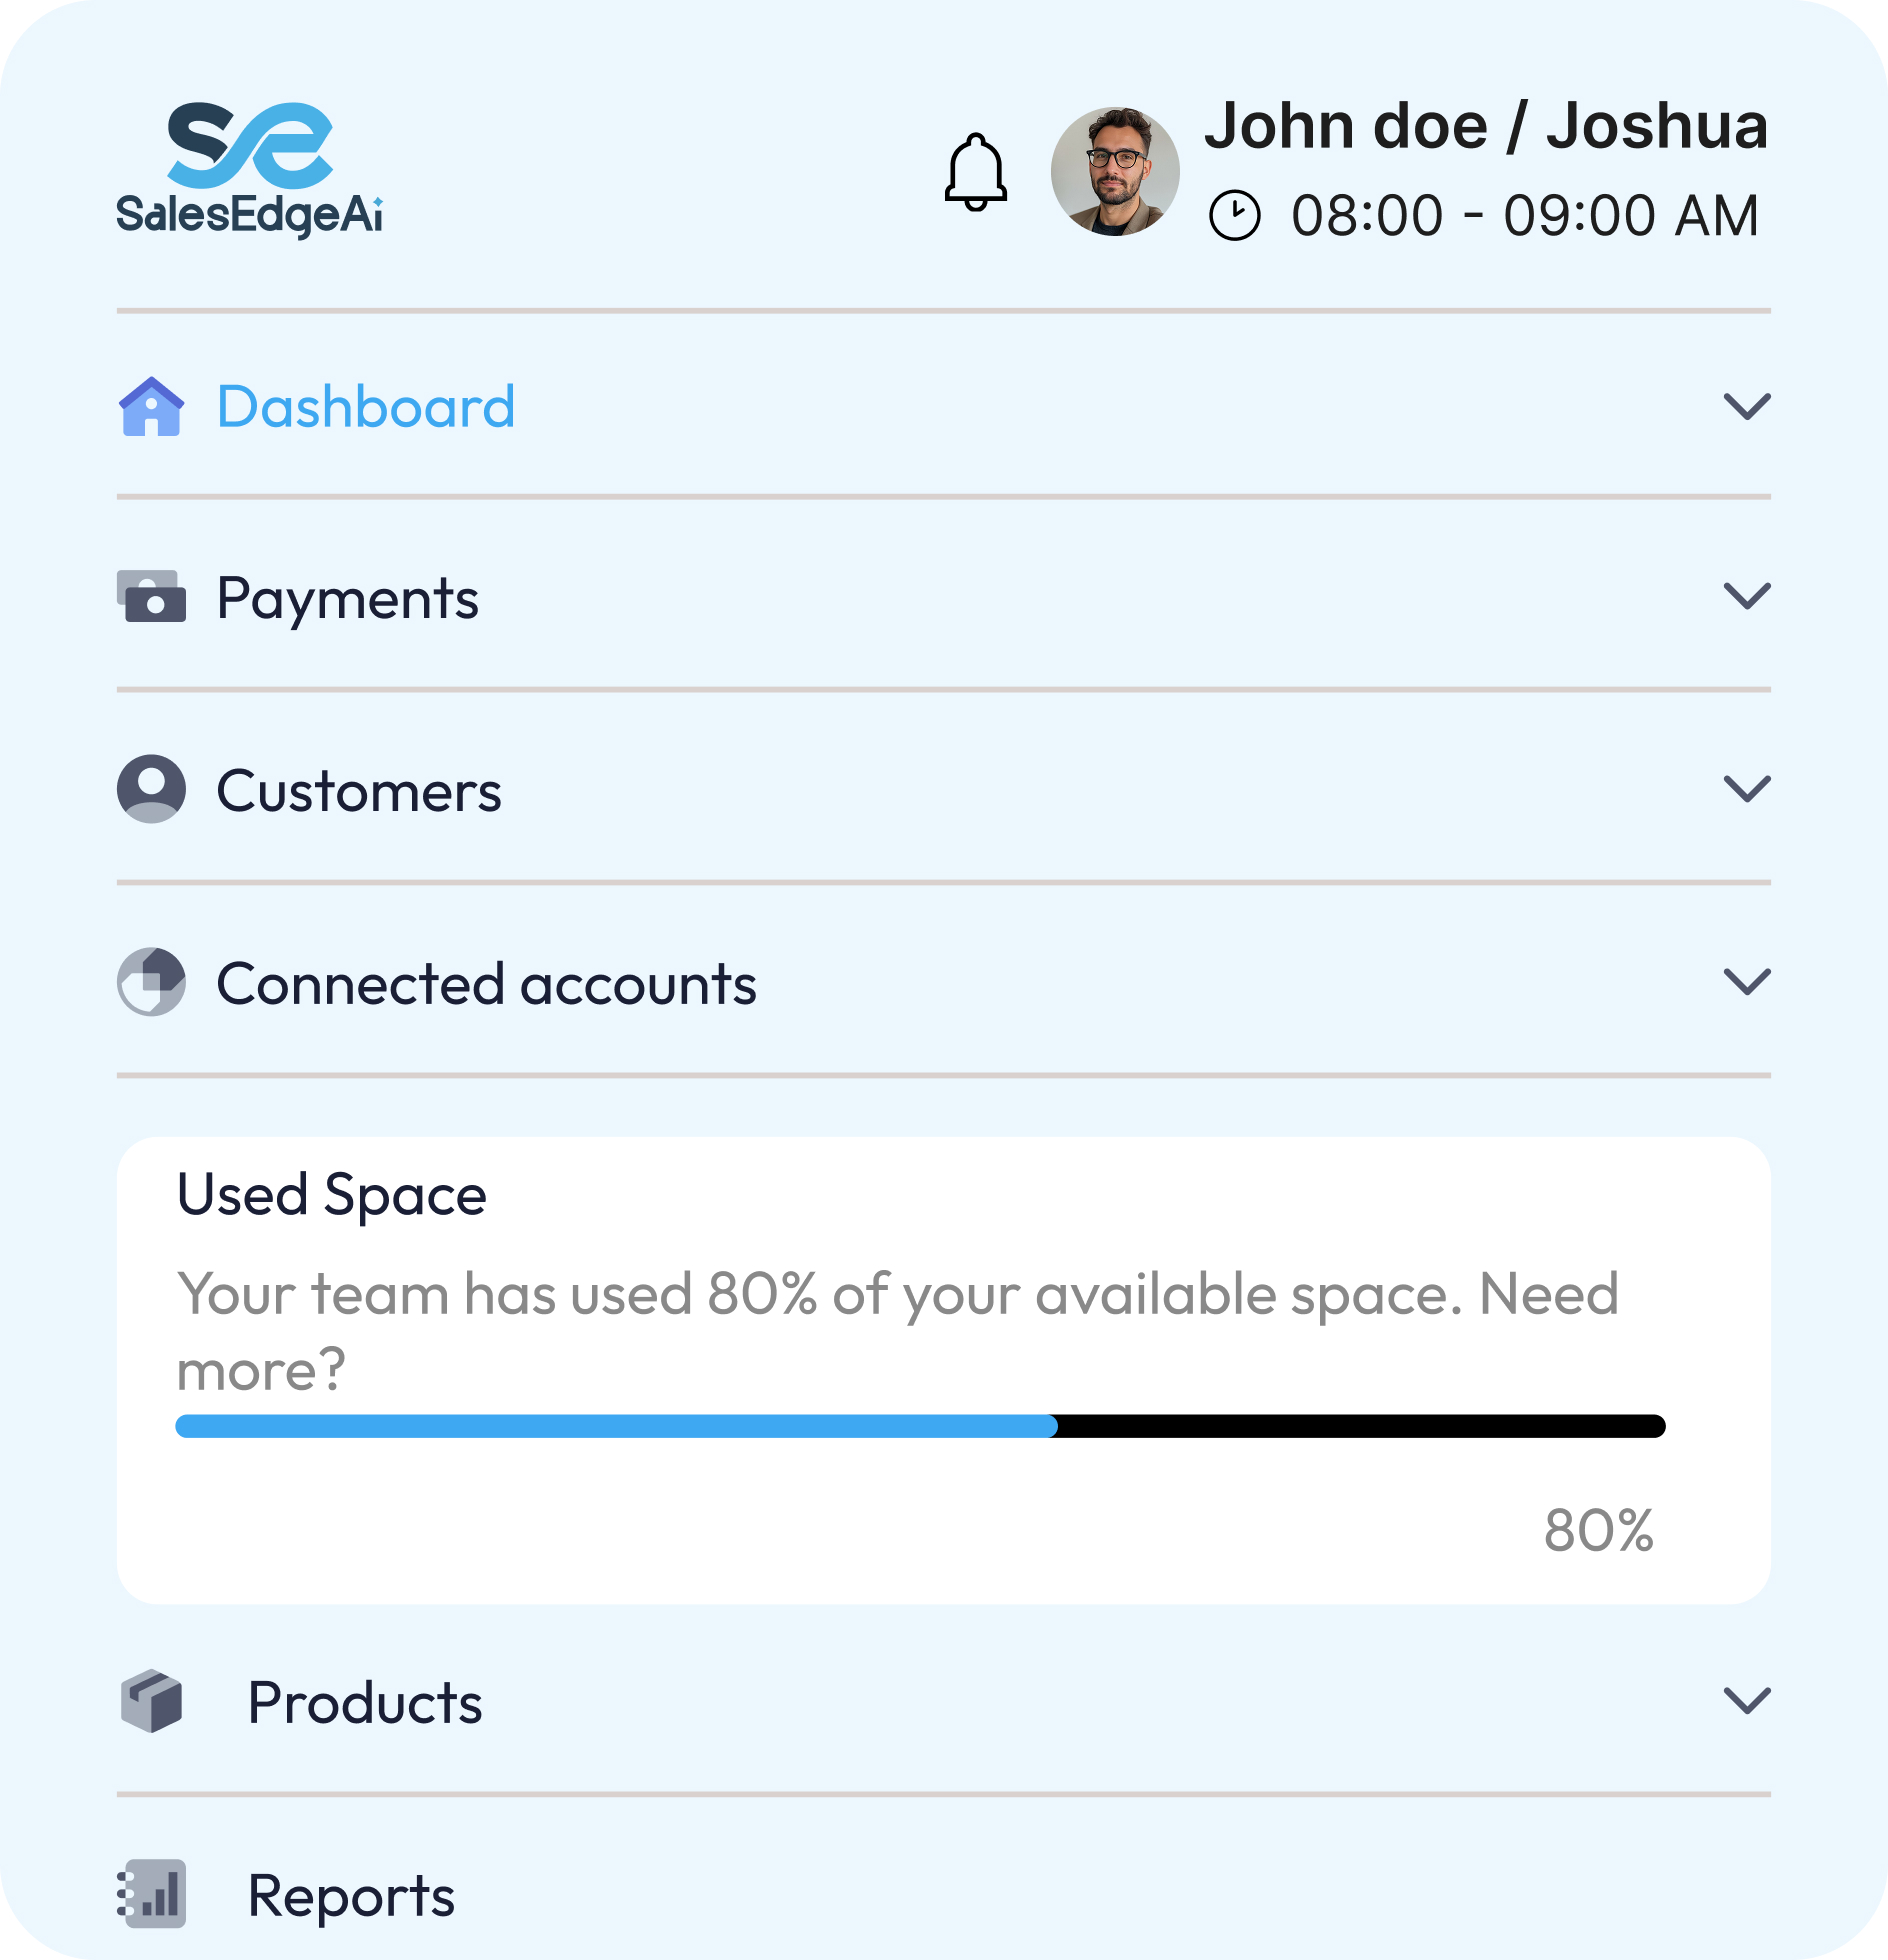Click the SalesEdgeAi logo
1888x1960 pixels.
(249, 170)
